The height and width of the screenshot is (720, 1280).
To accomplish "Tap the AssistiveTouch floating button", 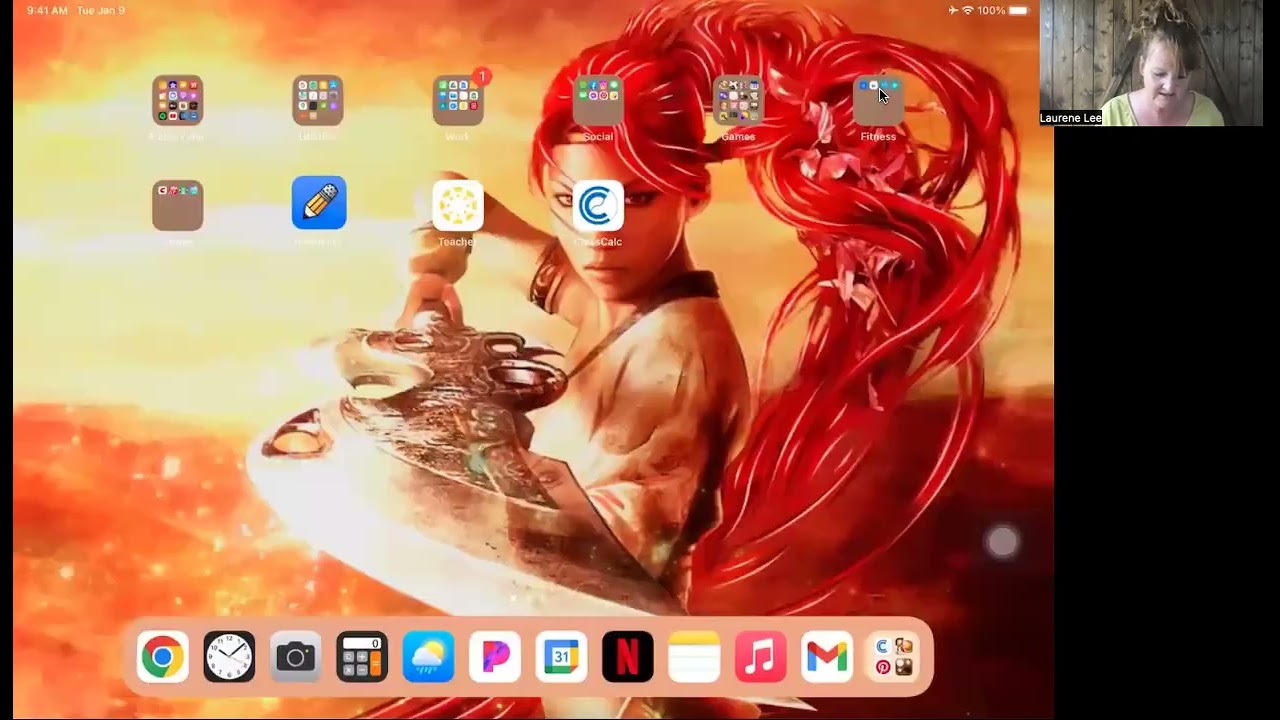I will coord(1002,542).
